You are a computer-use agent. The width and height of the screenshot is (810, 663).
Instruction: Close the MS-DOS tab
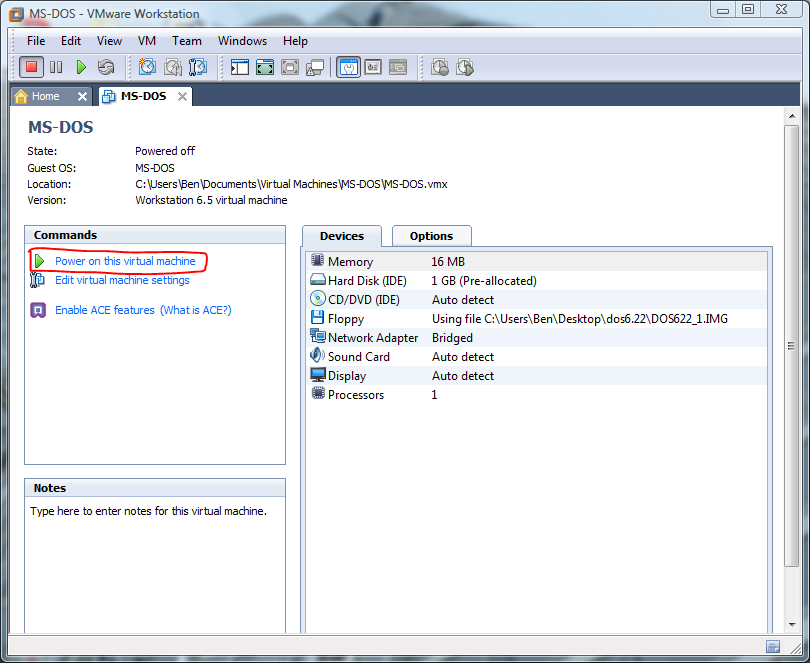(182, 97)
